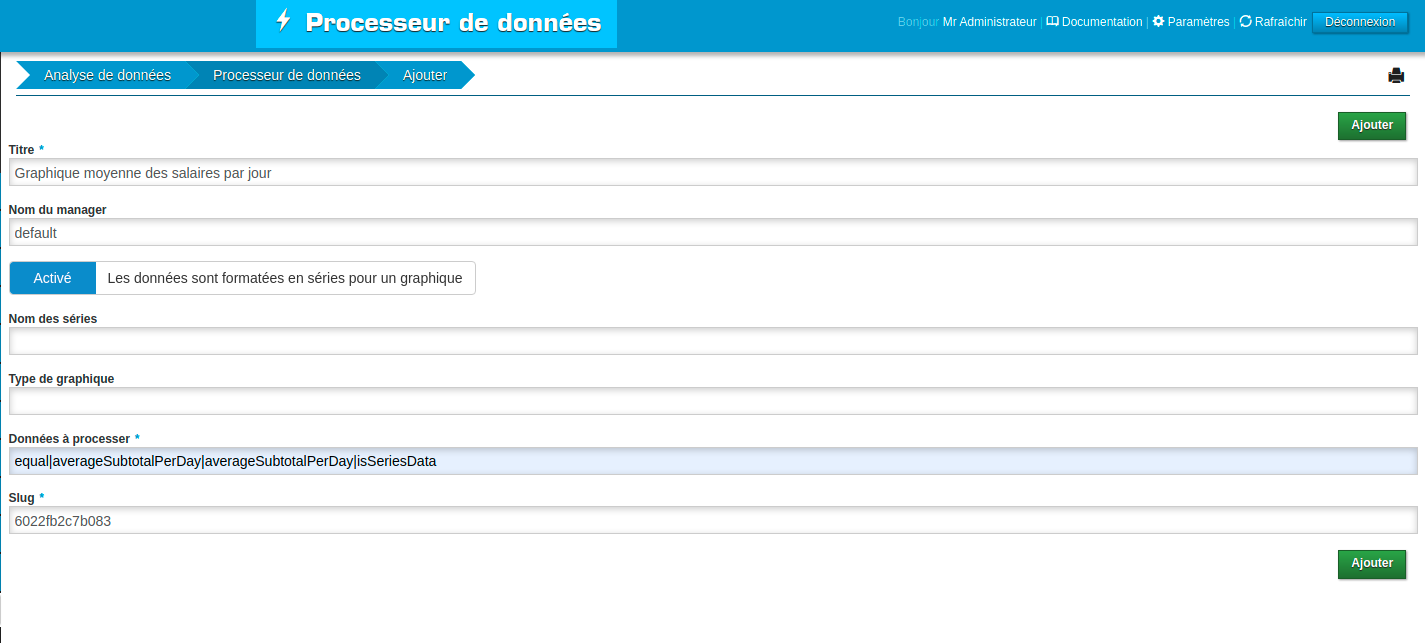This screenshot has width=1425, height=643.
Task: Click the Rafraîchir refresh icon
Action: [x=1245, y=21]
